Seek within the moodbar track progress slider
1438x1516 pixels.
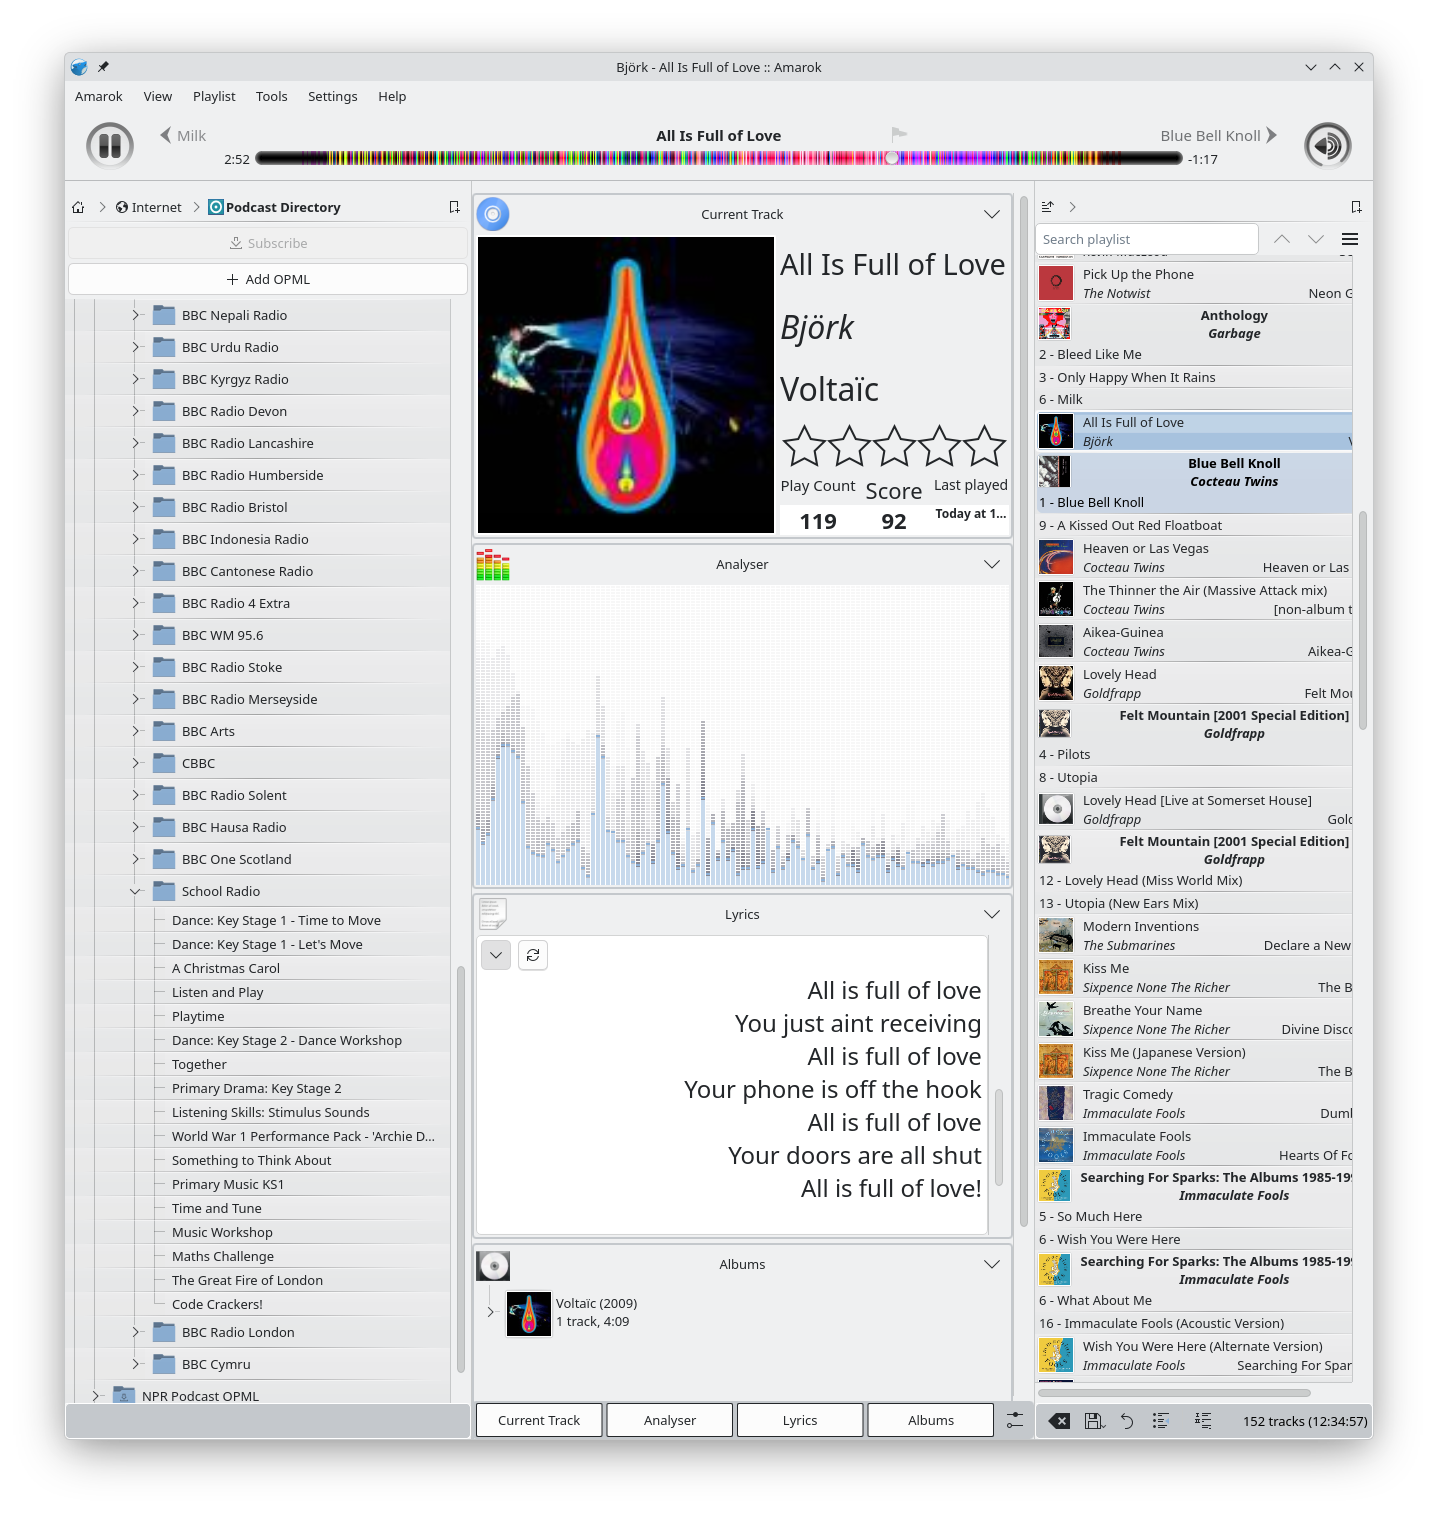[x=718, y=158]
